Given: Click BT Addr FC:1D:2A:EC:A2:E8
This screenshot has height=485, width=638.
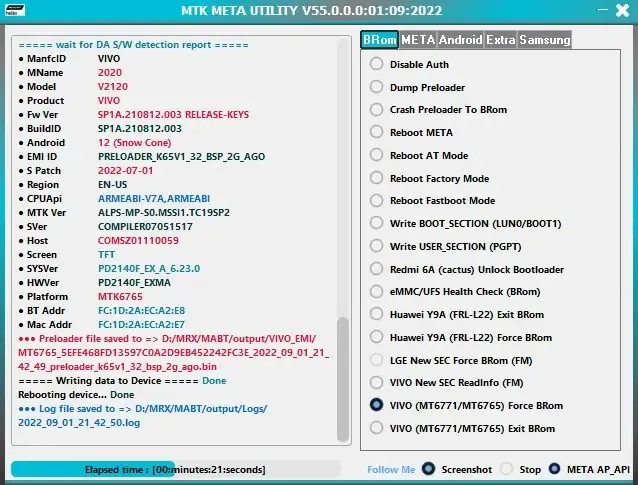Looking at the screenshot, I should pyautogui.click(x=141, y=310).
